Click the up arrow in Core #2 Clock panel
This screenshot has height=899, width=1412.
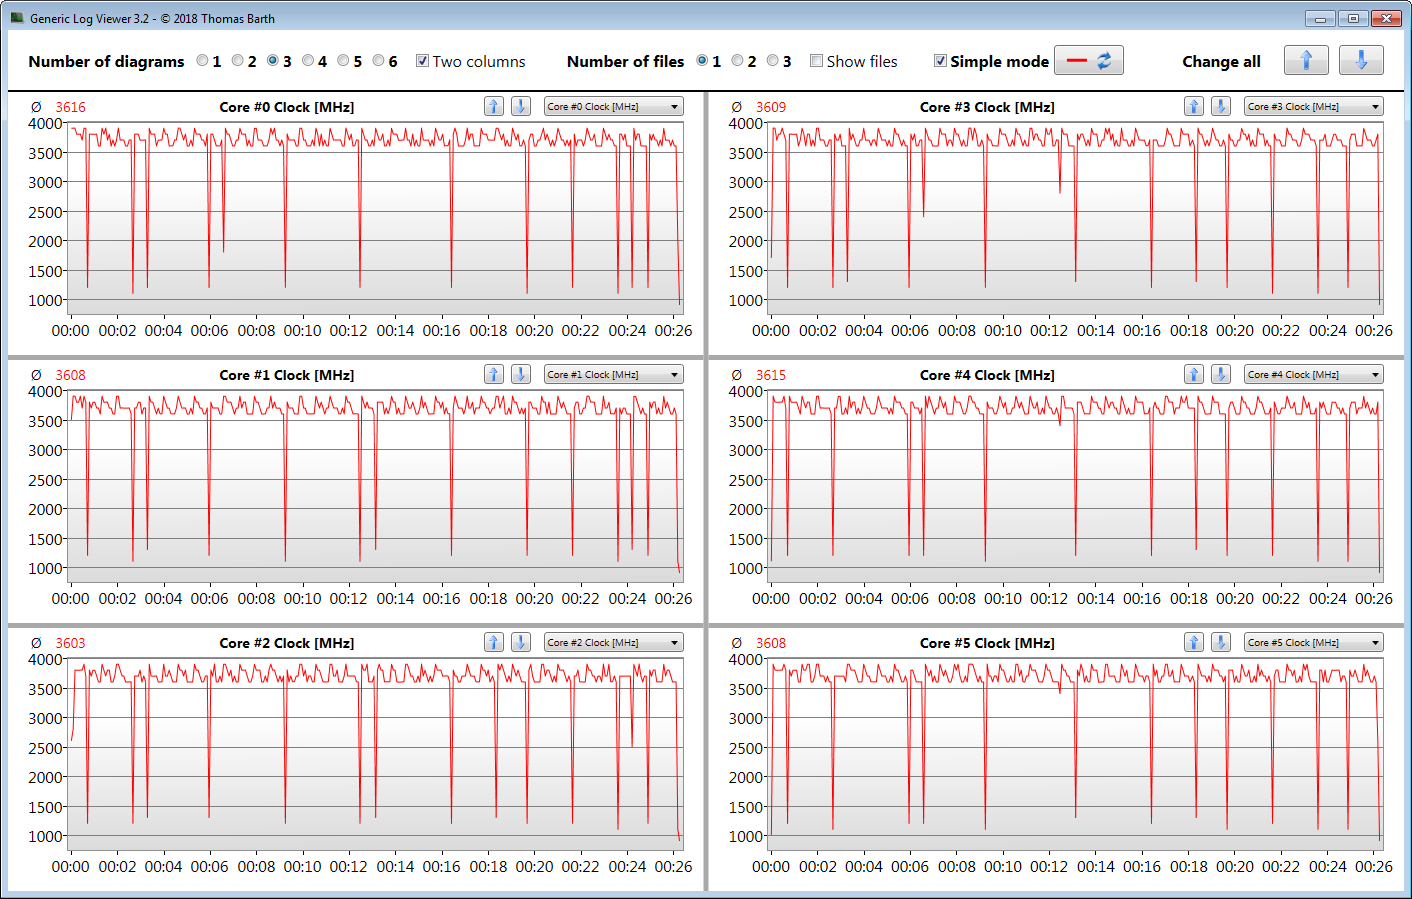tap(494, 642)
